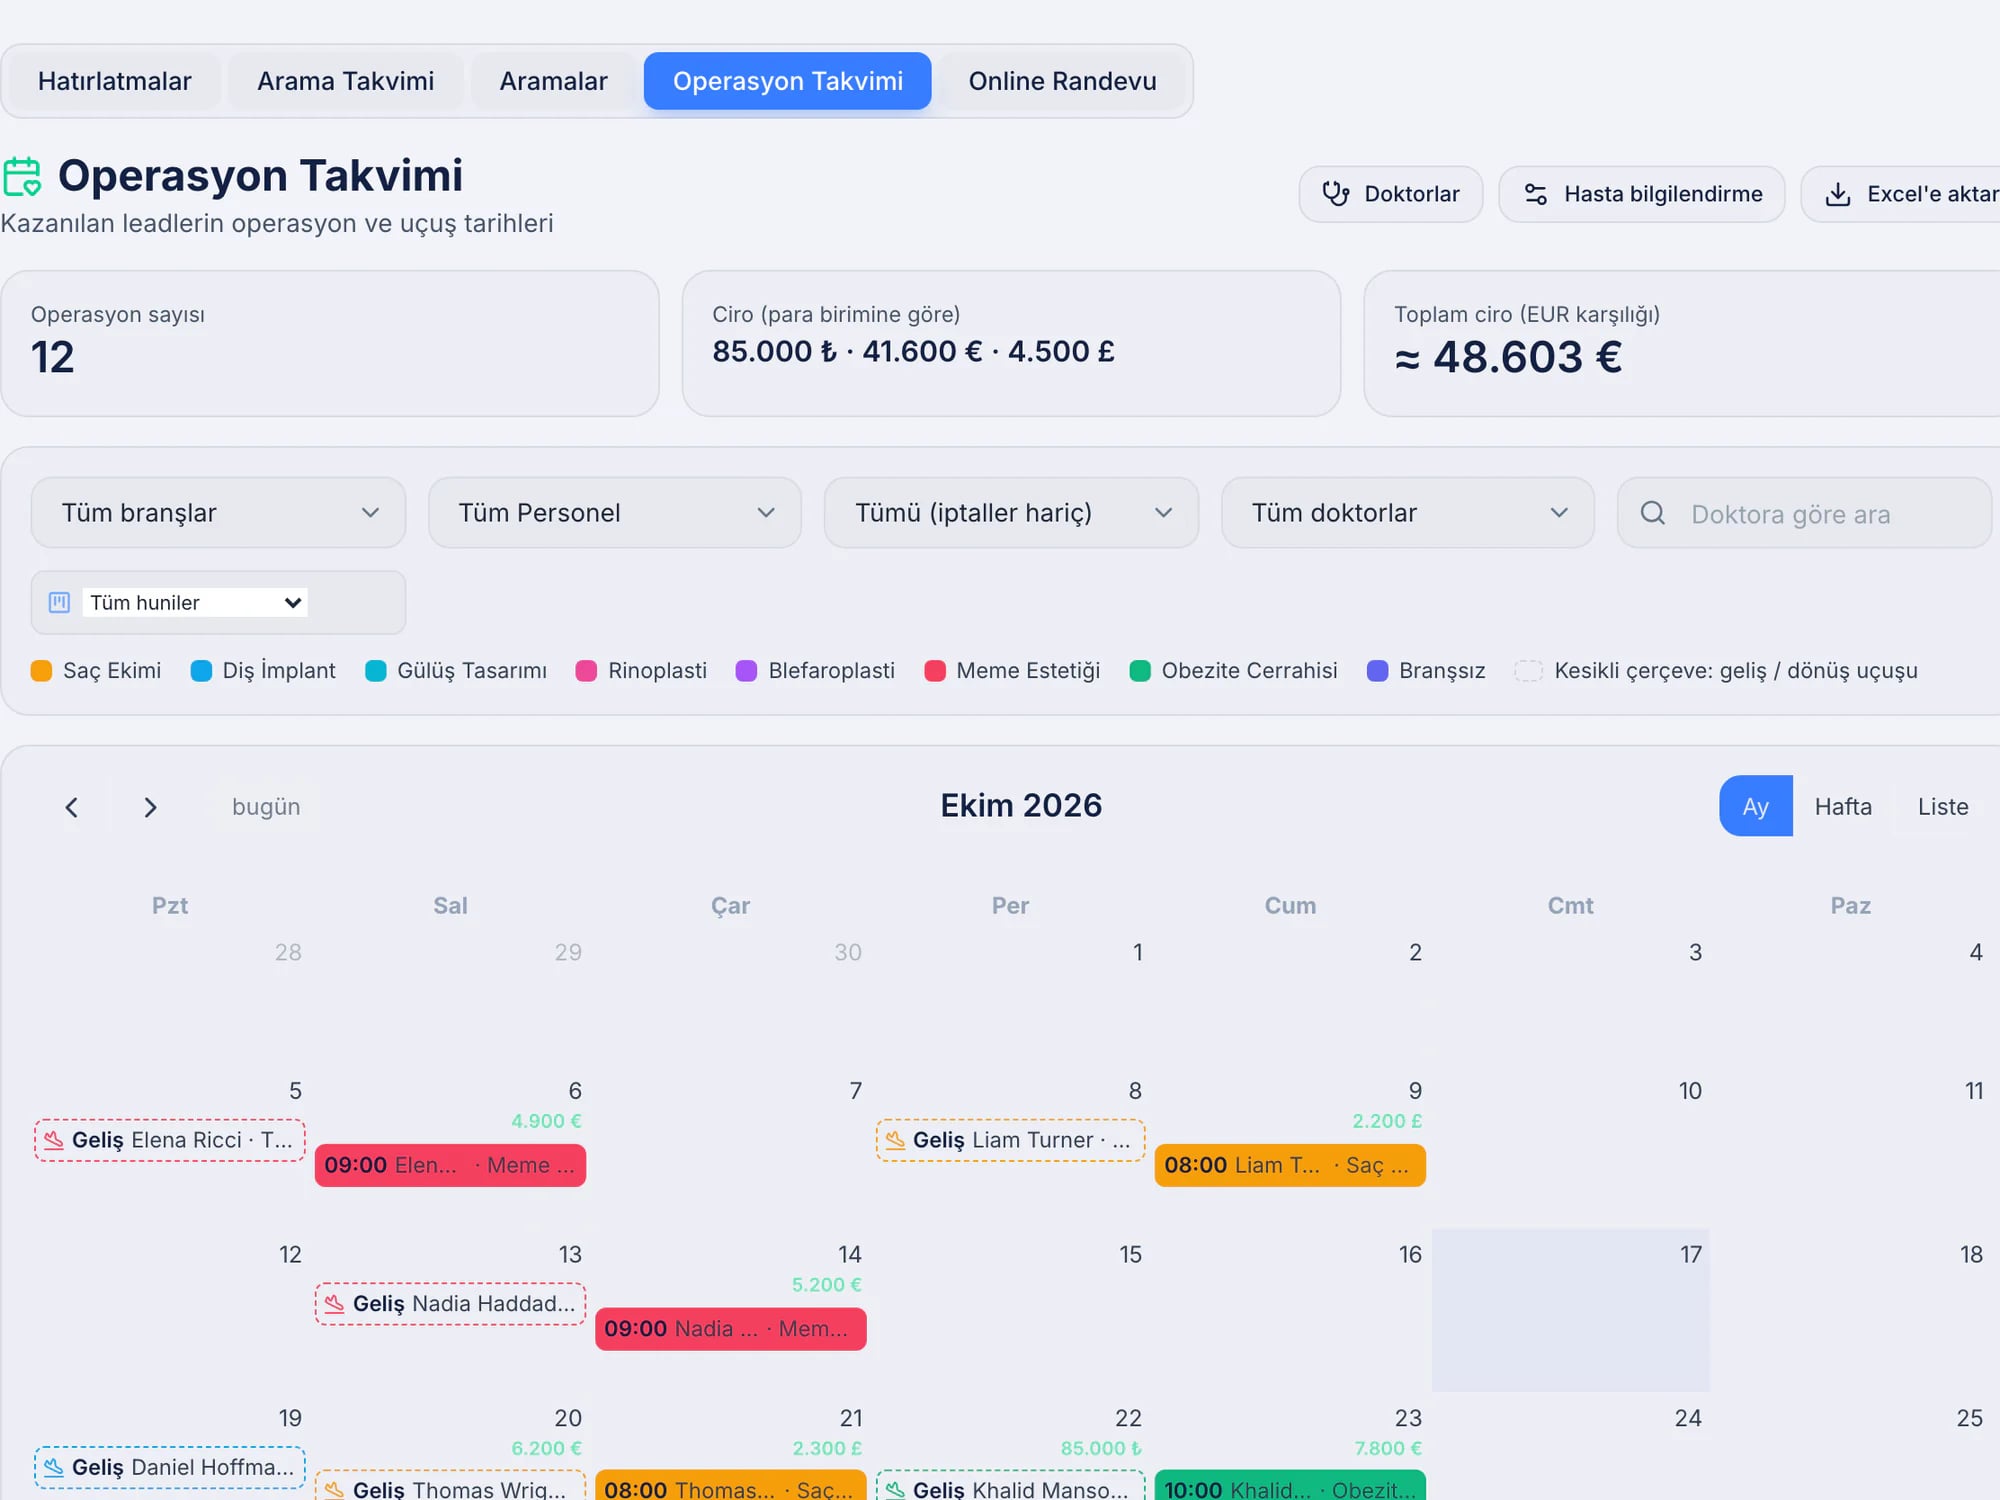
Task: Switch to the Hatırlatmalar tab
Action: (x=114, y=81)
